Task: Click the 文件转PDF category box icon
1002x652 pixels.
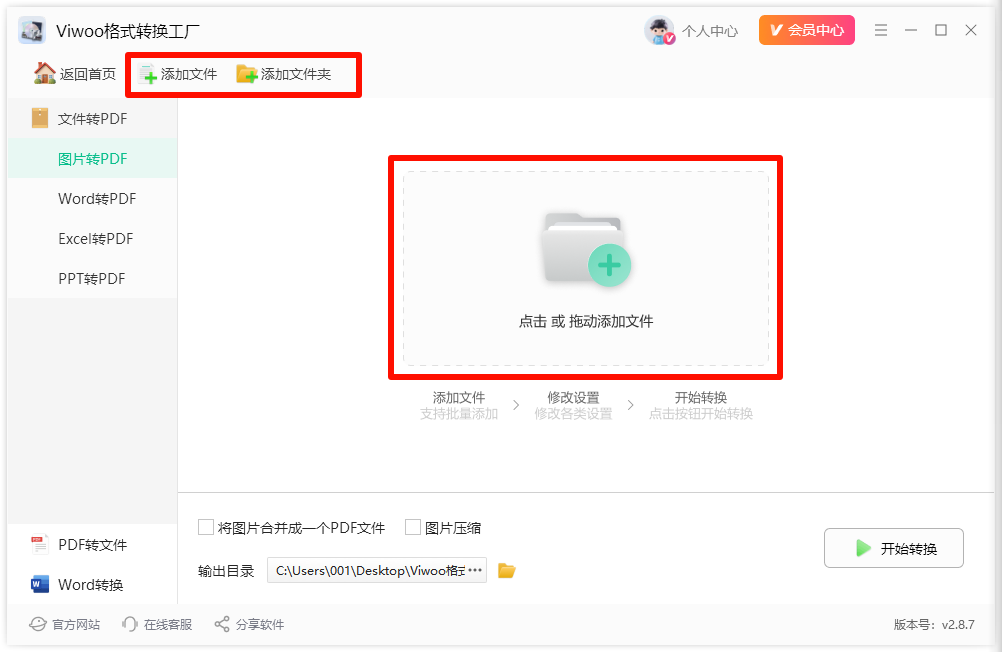Action: pos(40,118)
